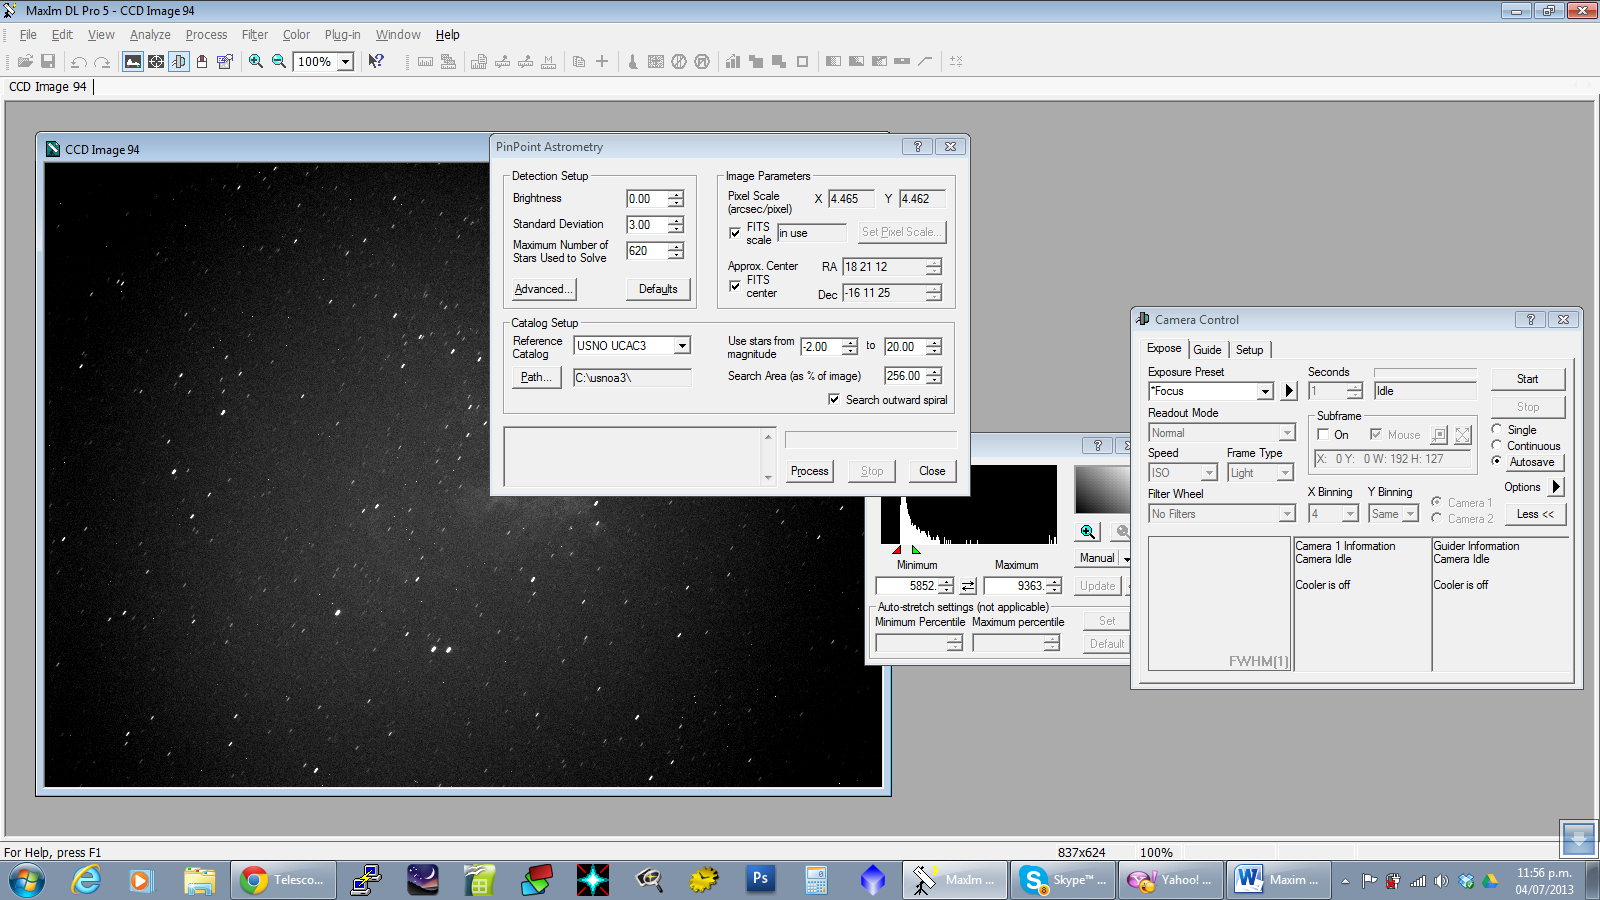Click PinPoint Astrometry help question button

(917, 146)
